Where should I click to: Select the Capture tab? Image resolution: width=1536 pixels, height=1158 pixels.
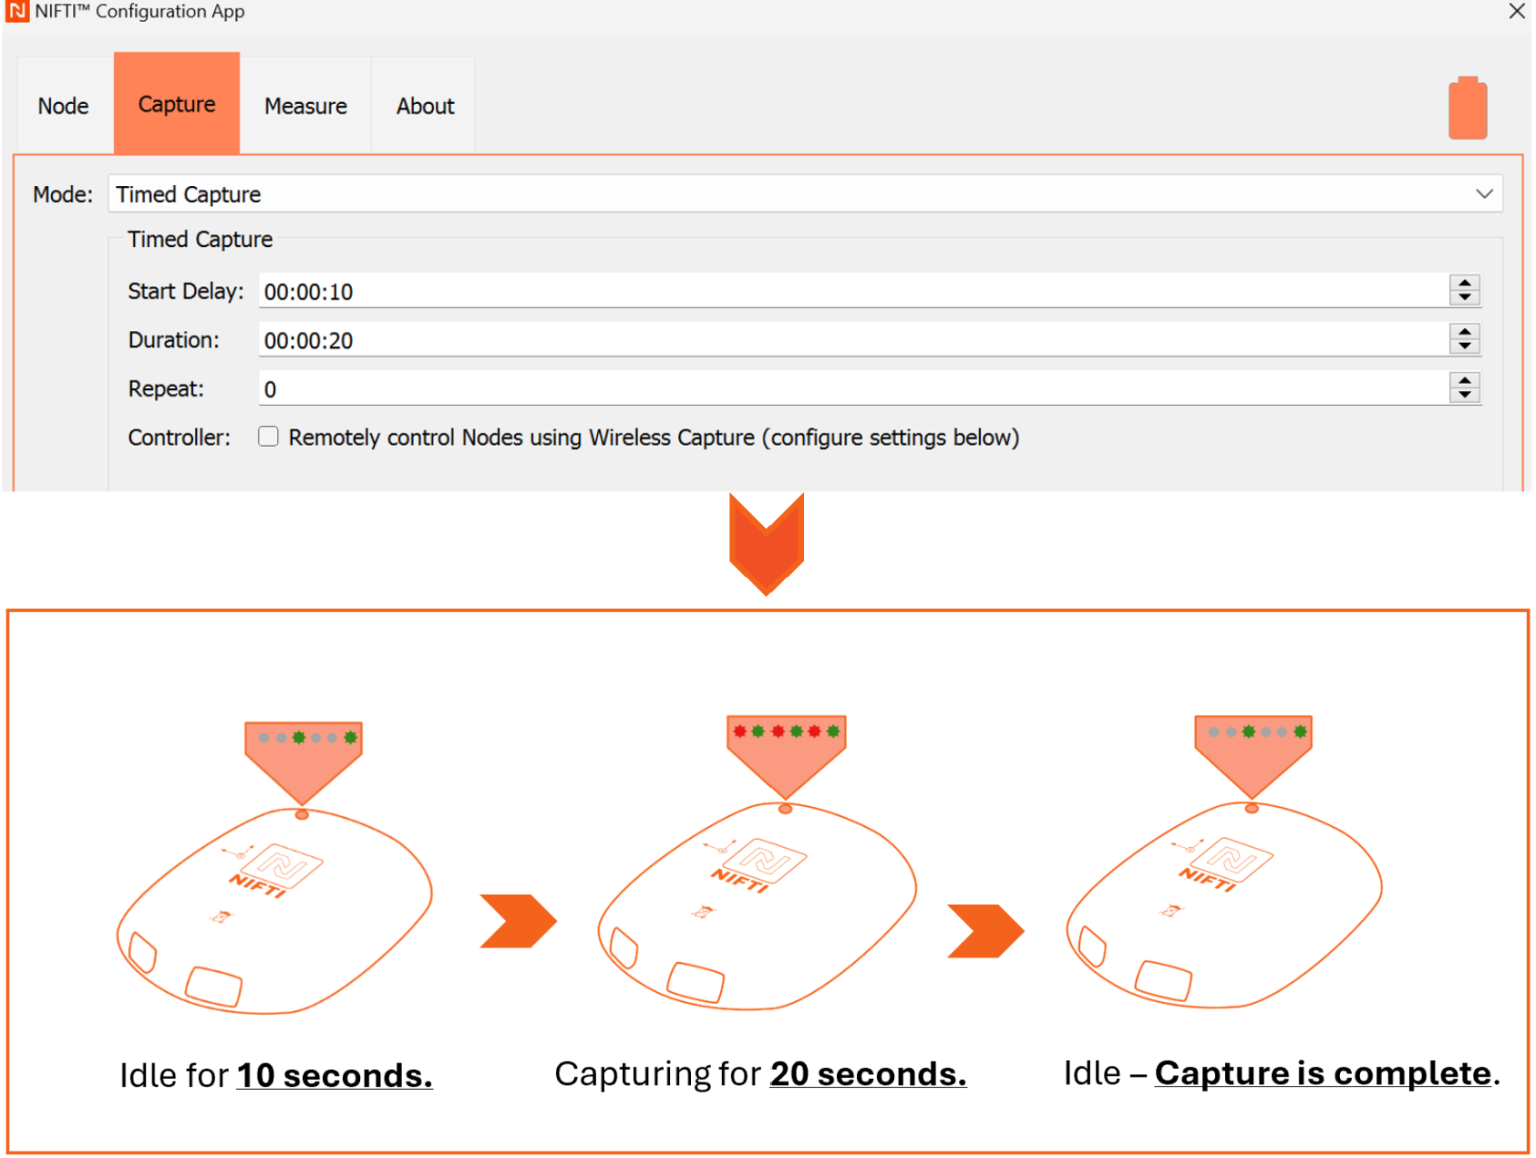point(177,103)
